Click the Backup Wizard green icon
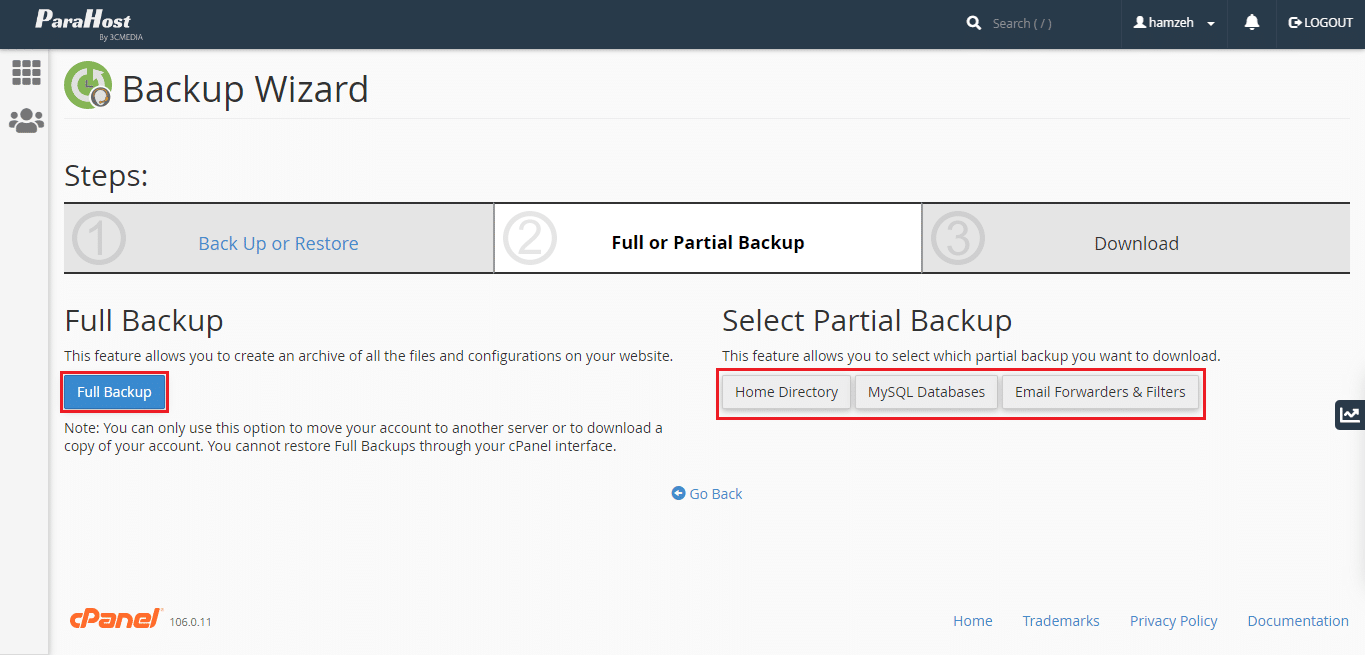This screenshot has height=655, width=1365. (88, 86)
